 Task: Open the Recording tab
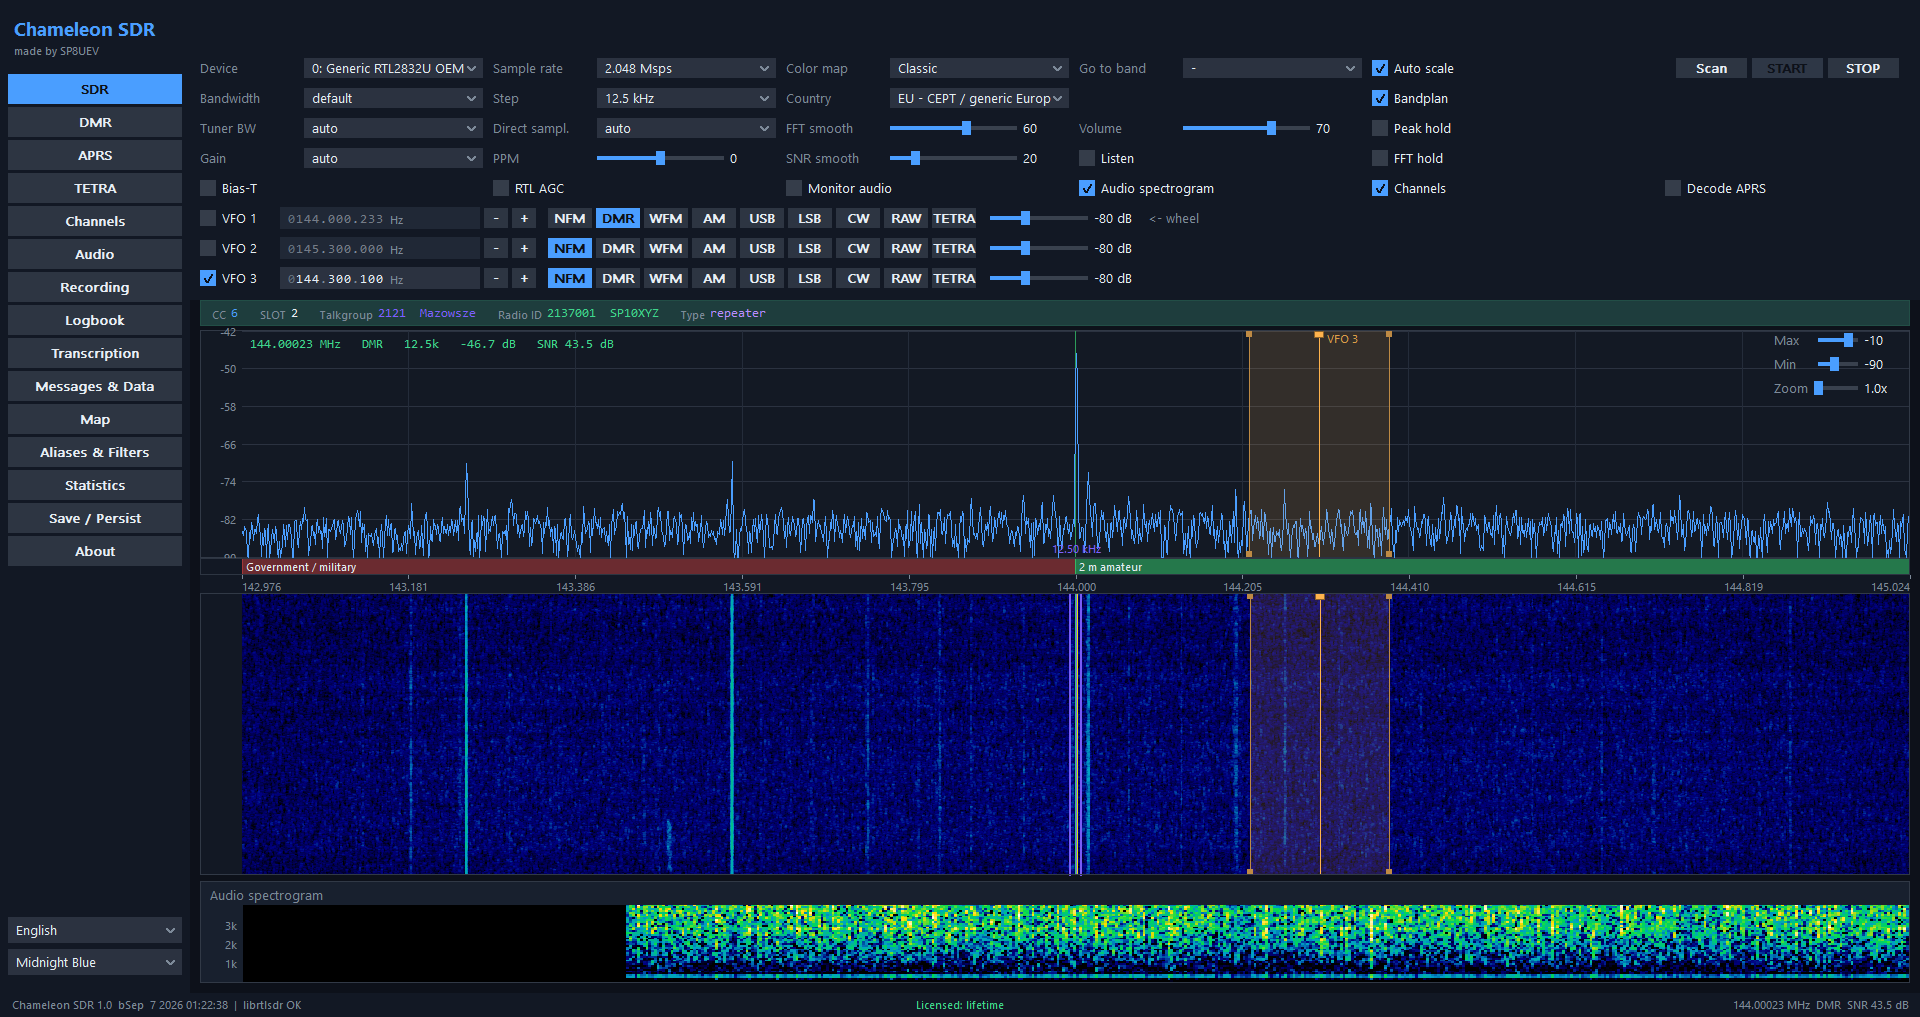click(x=95, y=287)
